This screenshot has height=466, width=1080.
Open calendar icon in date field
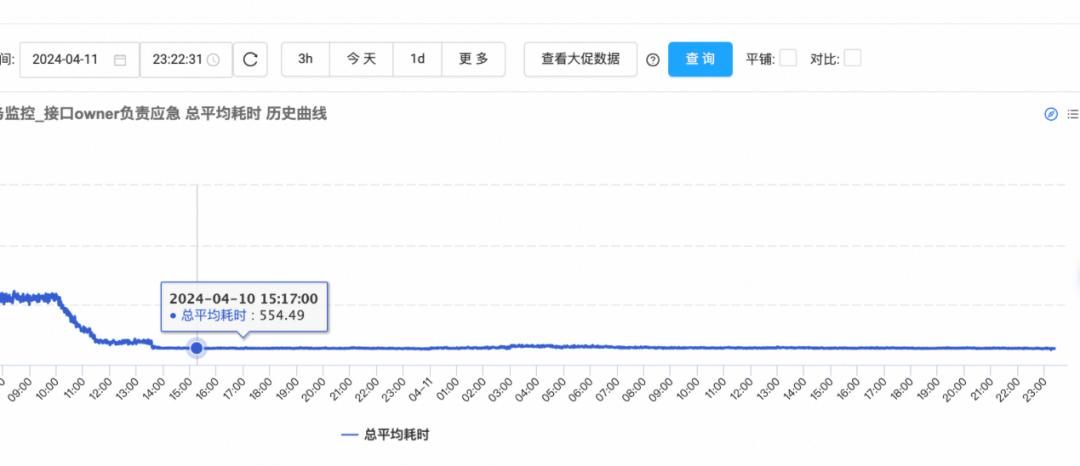click(x=120, y=60)
